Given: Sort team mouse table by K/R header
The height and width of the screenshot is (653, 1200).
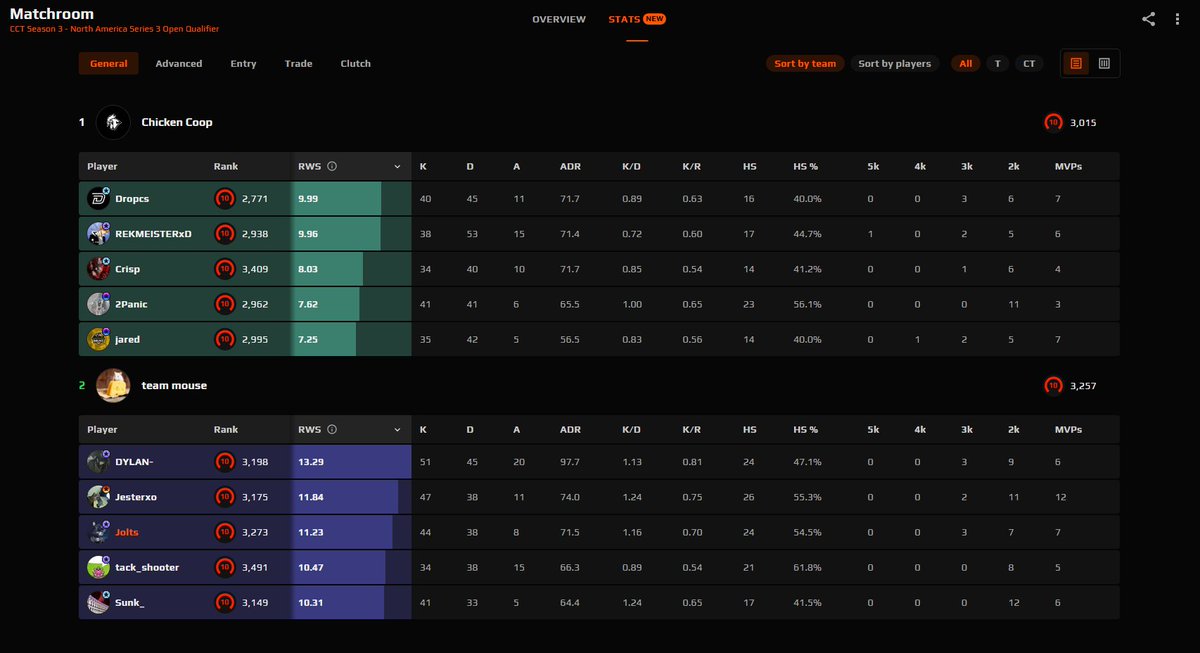Looking at the screenshot, I should pos(692,429).
